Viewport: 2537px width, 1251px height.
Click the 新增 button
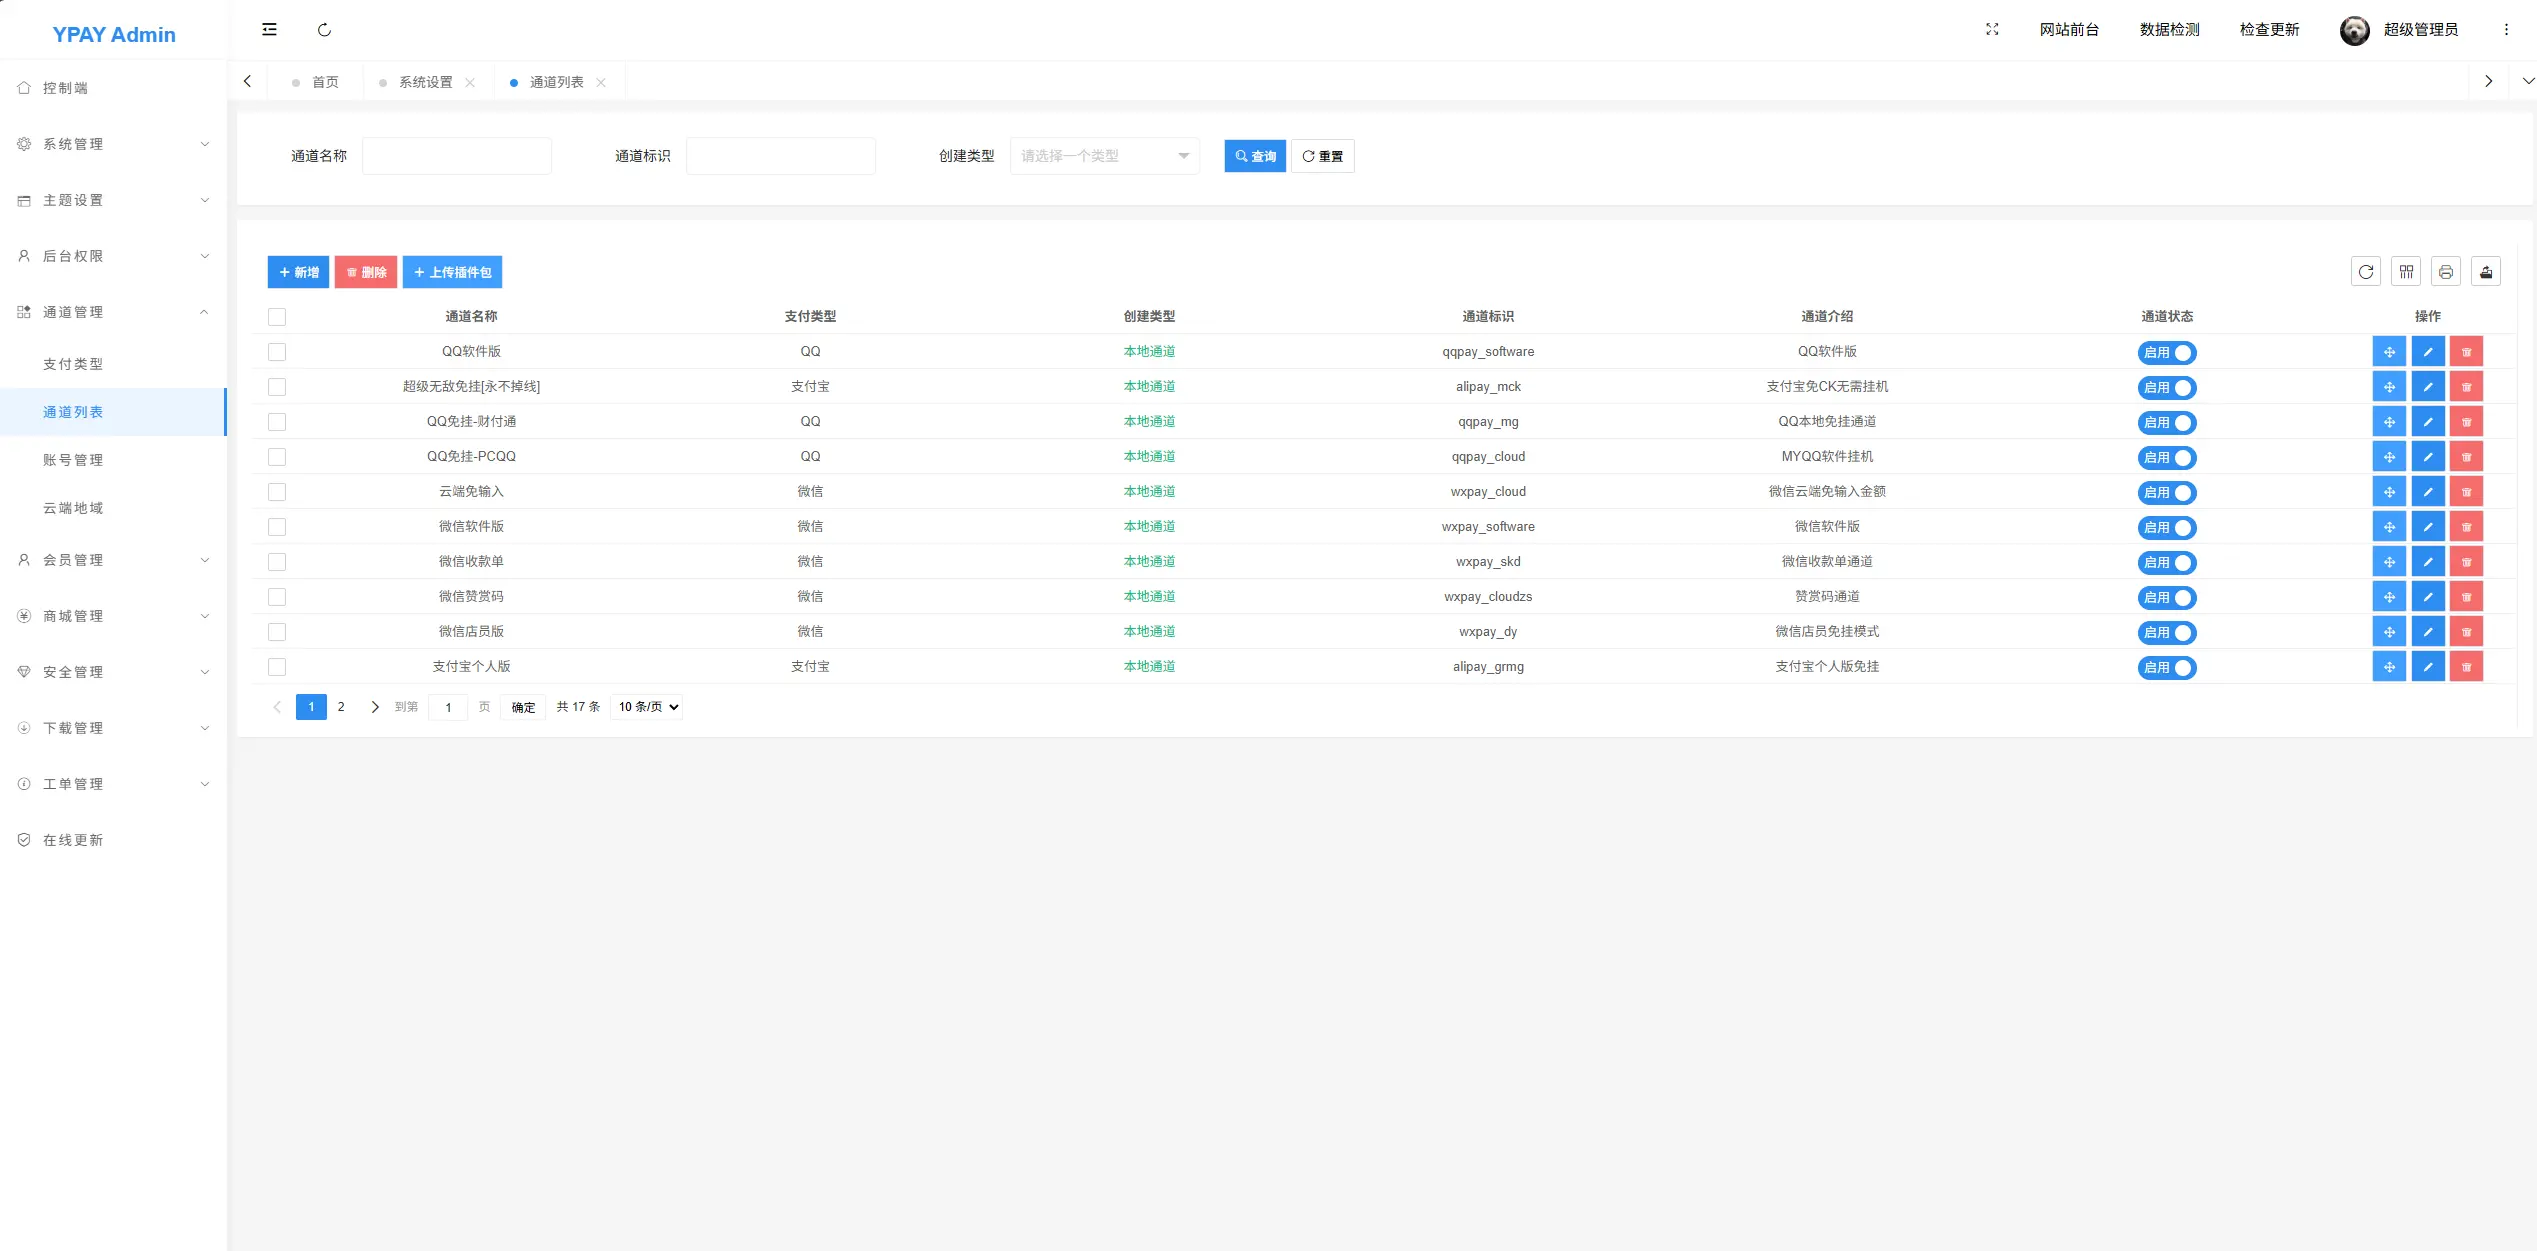[297, 271]
